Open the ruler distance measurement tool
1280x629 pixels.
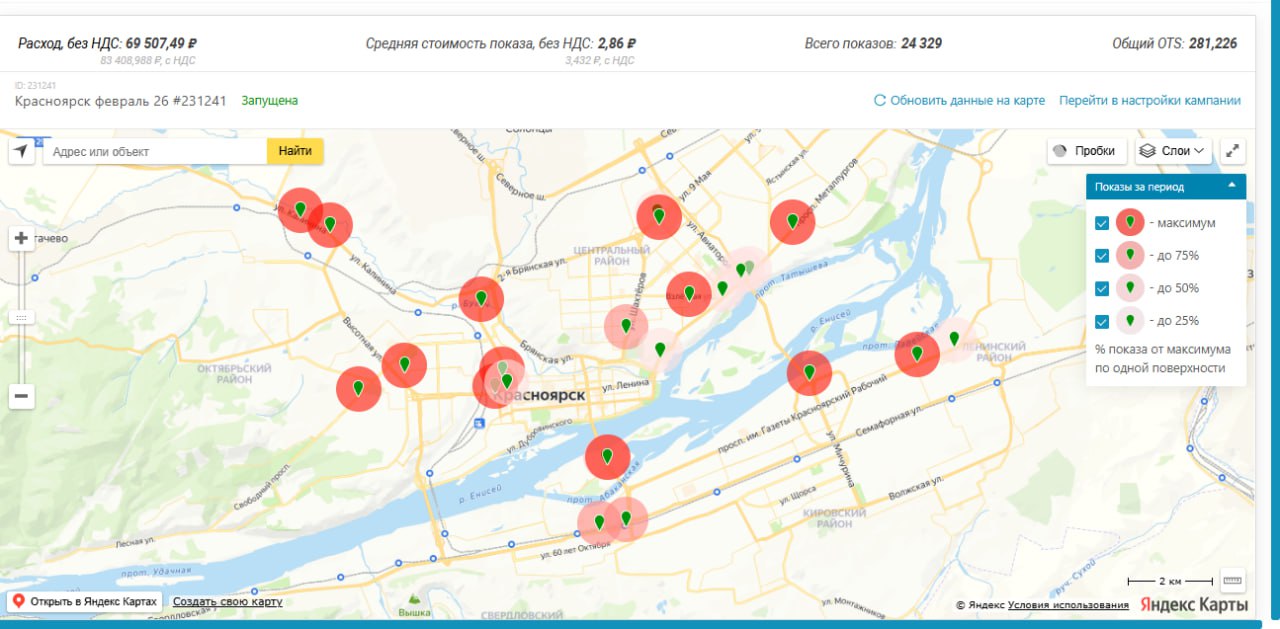point(1232,580)
